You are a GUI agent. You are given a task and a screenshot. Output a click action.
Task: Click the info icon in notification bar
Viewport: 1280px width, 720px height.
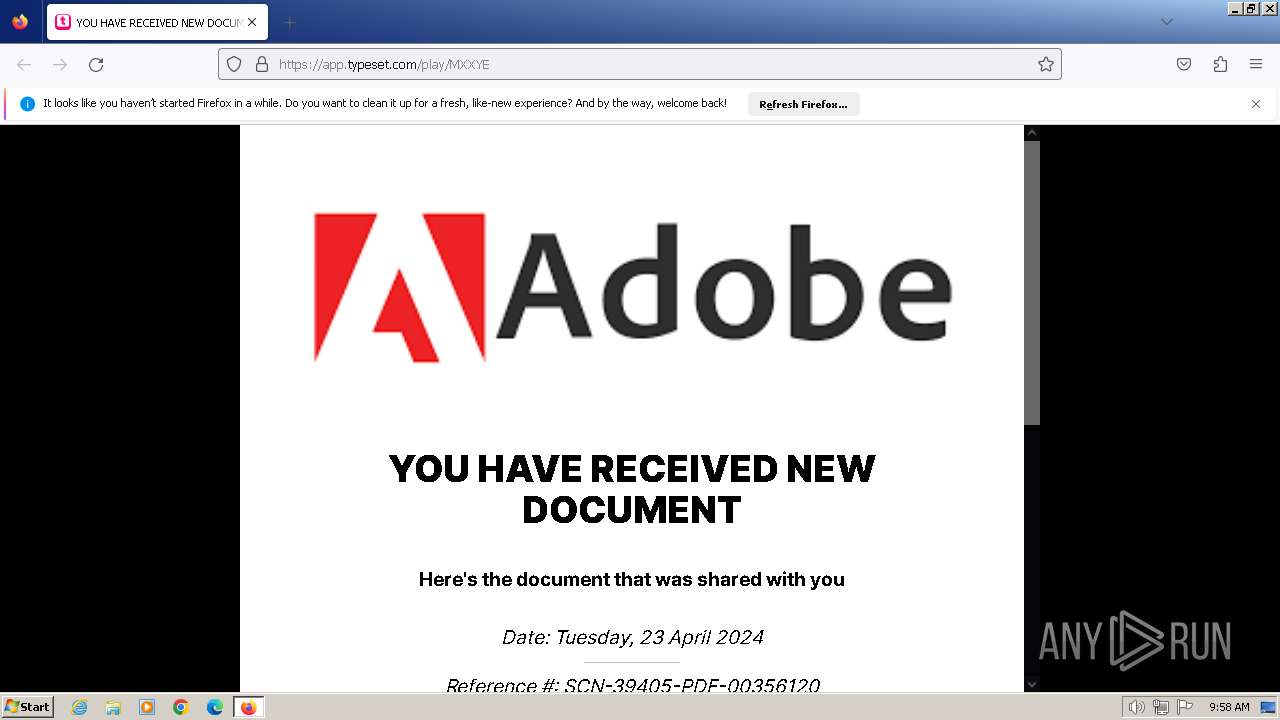(x=27, y=103)
